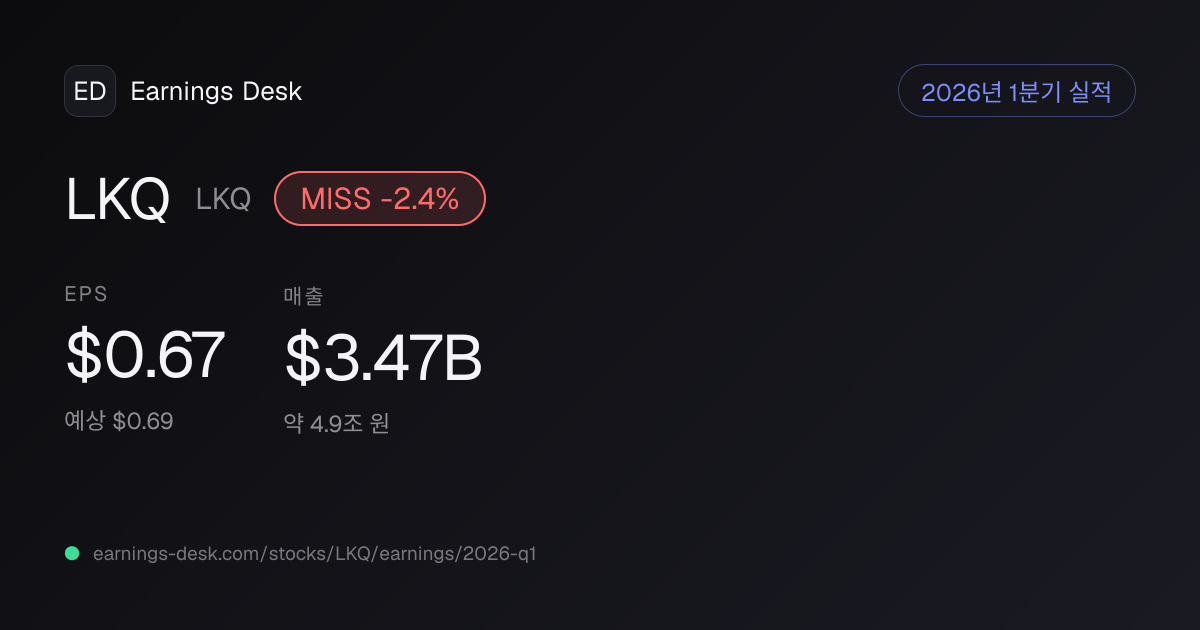Select the red MISS -2.4% badge

pyautogui.click(x=380, y=198)
